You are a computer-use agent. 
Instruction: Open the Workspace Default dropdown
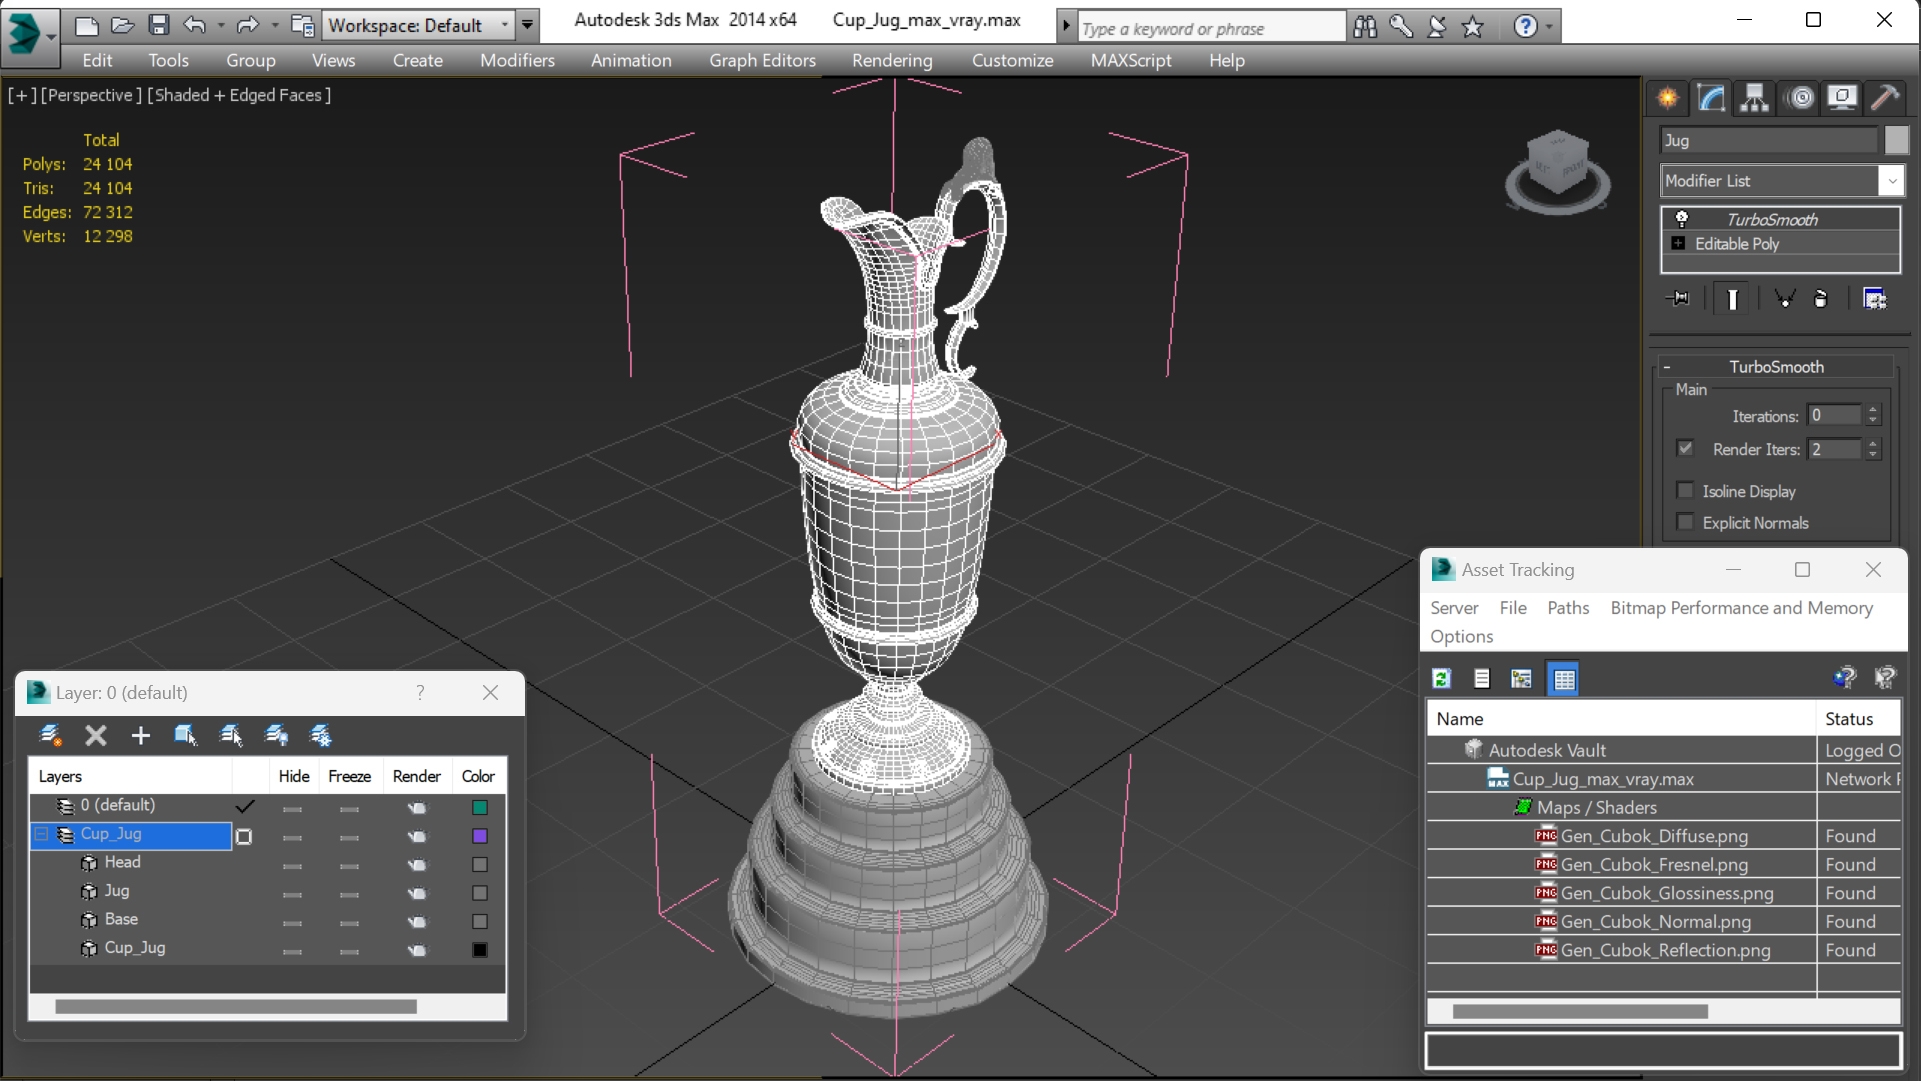click(419, 25)
